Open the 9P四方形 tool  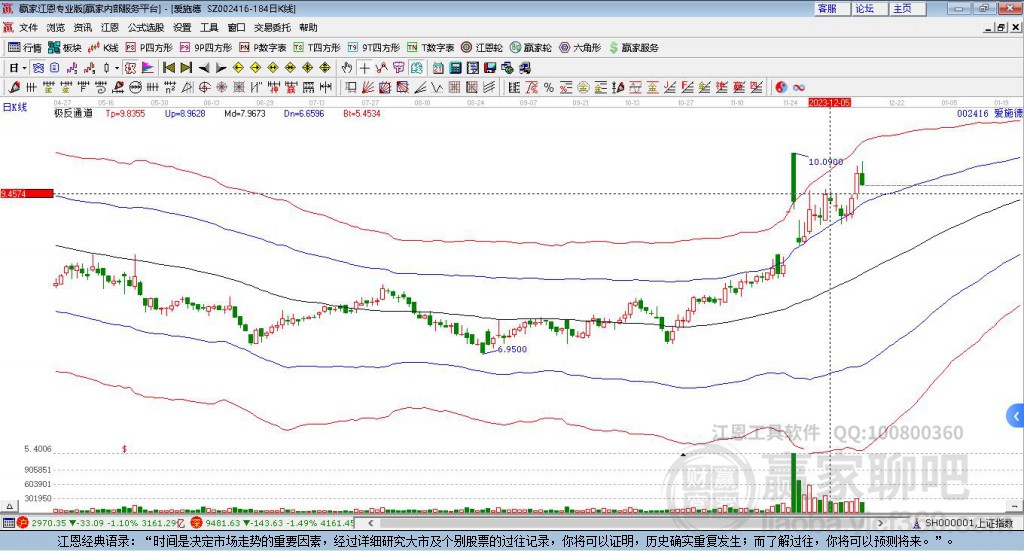tap(206, 48)
